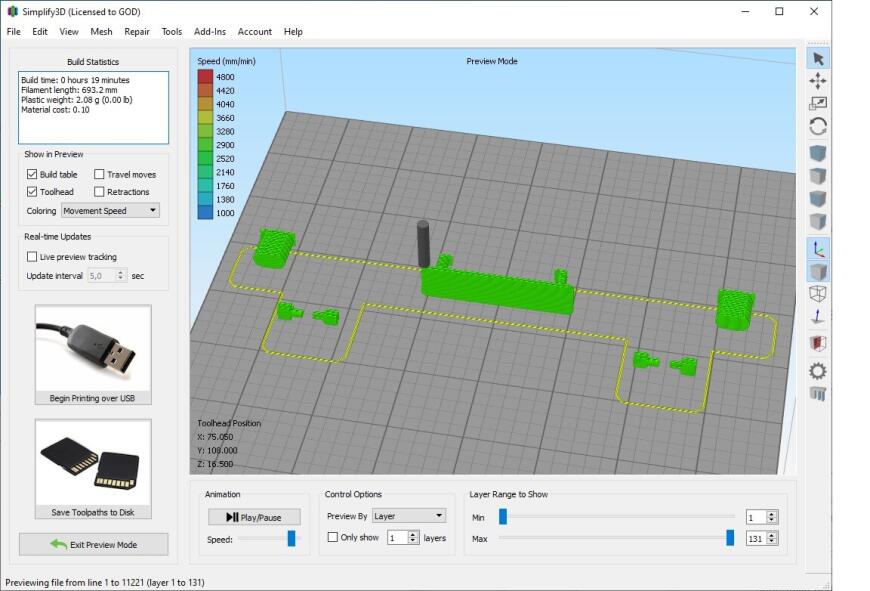Increase the Max layer value
The height and width of the screenshot is (591, 870).
tap(771, 535)
